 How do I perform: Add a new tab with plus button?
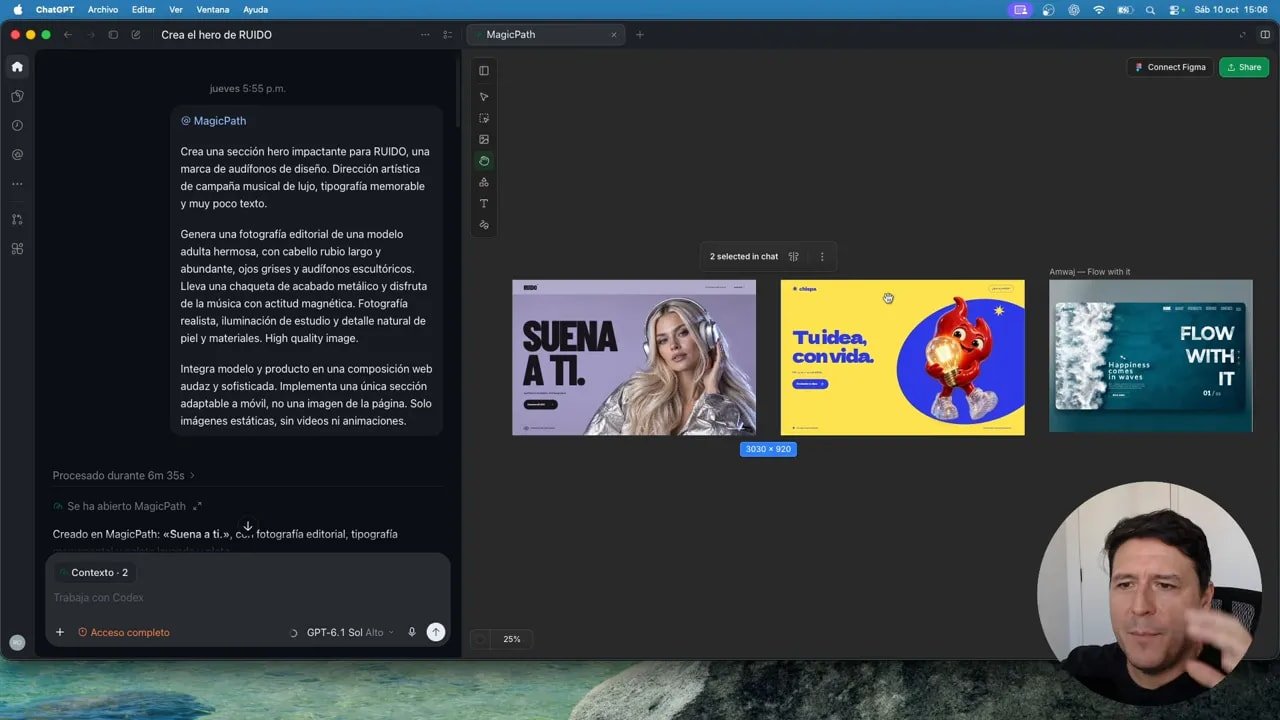pyautogui.click(x=640, y=35)
